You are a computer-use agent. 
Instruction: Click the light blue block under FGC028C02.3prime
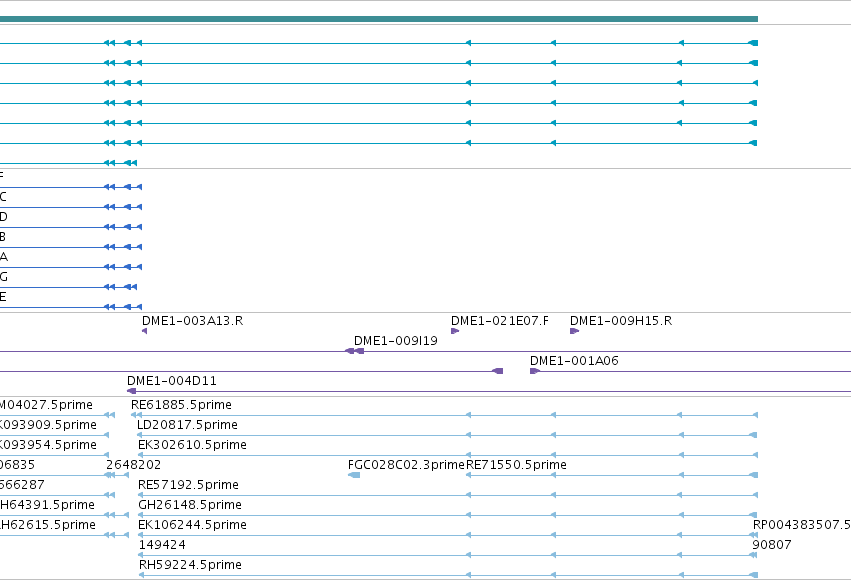coord(354,475)
